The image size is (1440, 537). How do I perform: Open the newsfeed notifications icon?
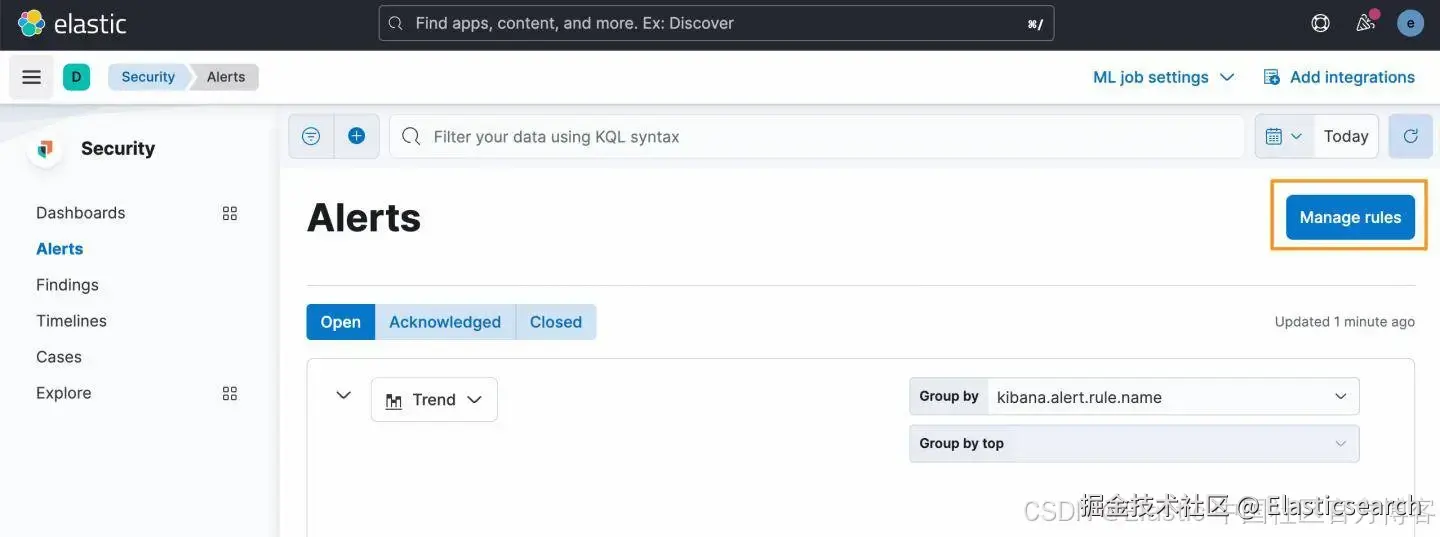click(1365, 23)
